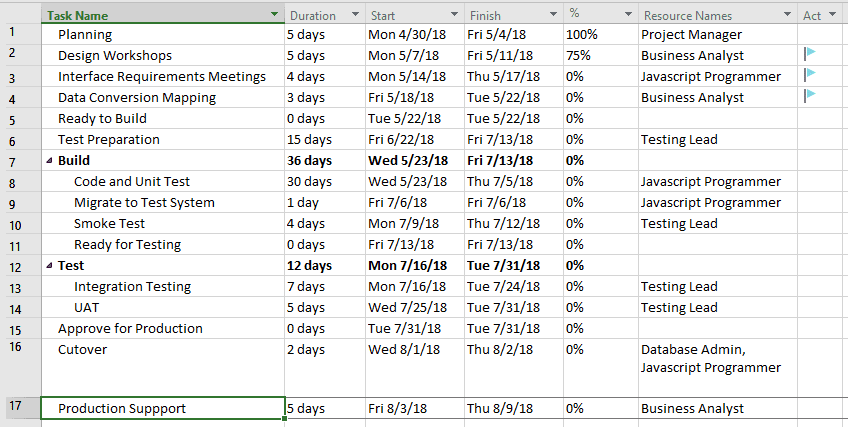The width and height of the screenshot is (848, 427).
Task: Click the Integration Testing duration cell
Action: (x=325, y=286)
